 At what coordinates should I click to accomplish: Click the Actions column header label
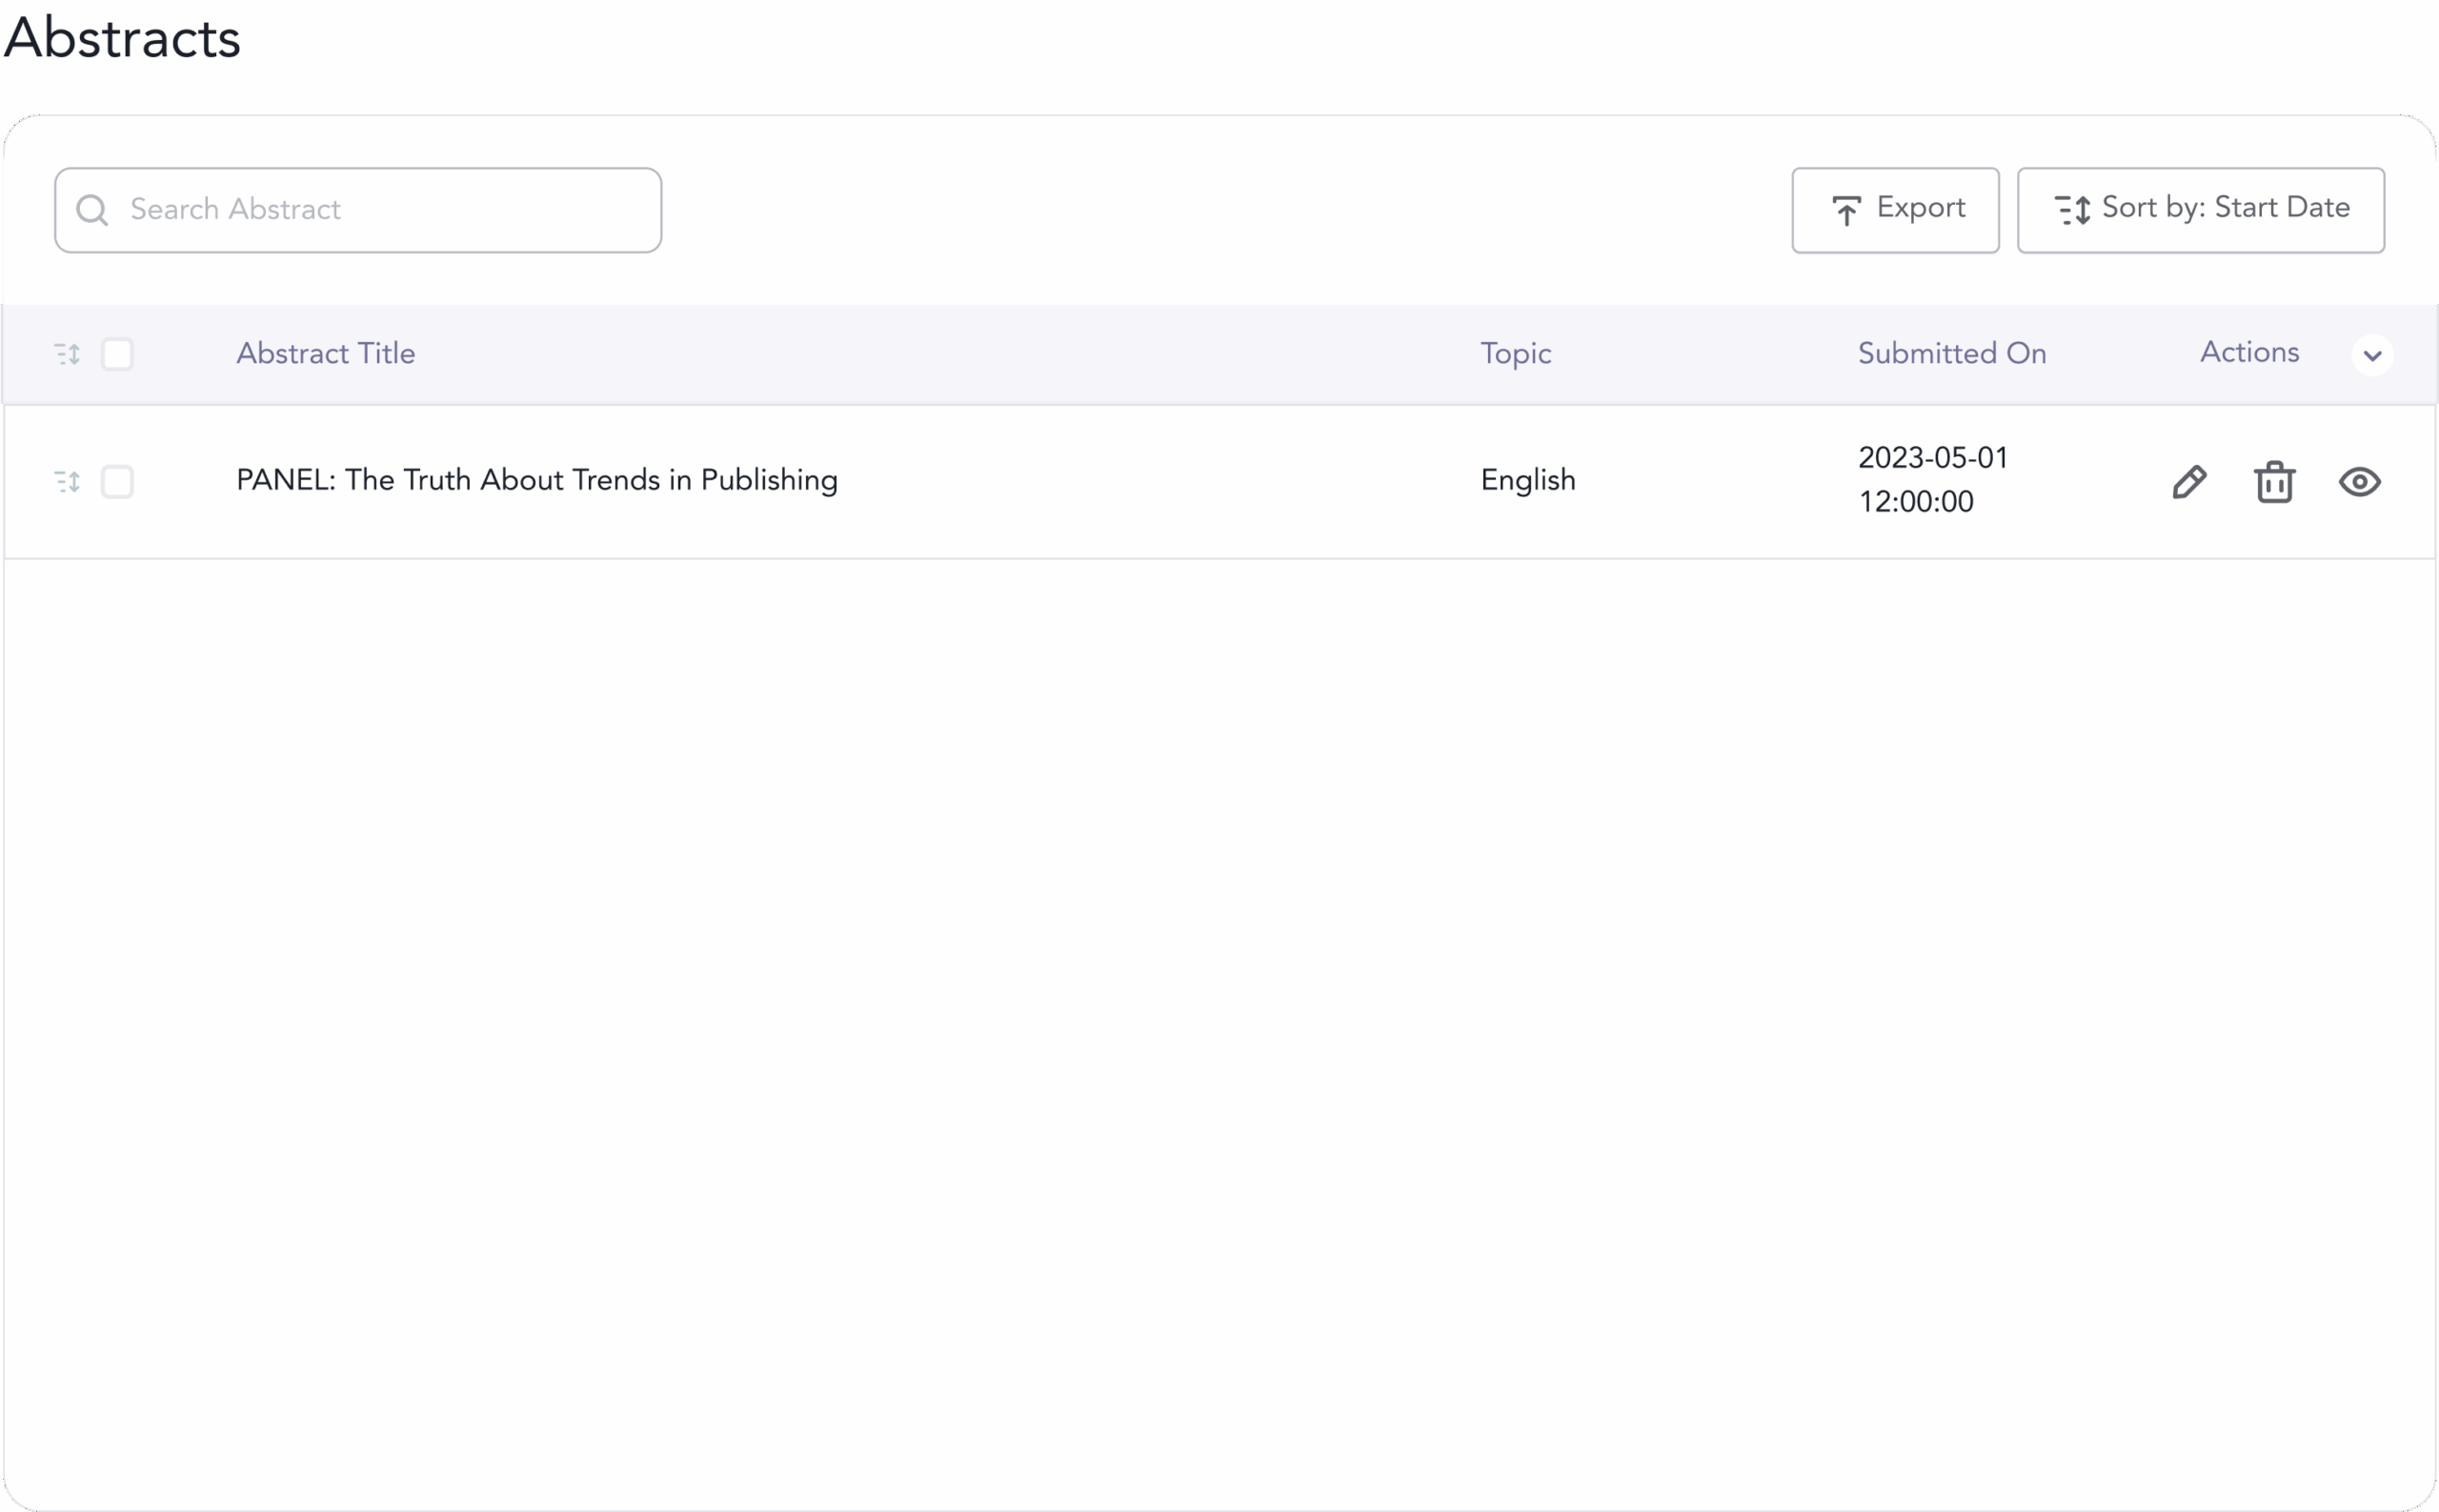tap(2249, 353)
